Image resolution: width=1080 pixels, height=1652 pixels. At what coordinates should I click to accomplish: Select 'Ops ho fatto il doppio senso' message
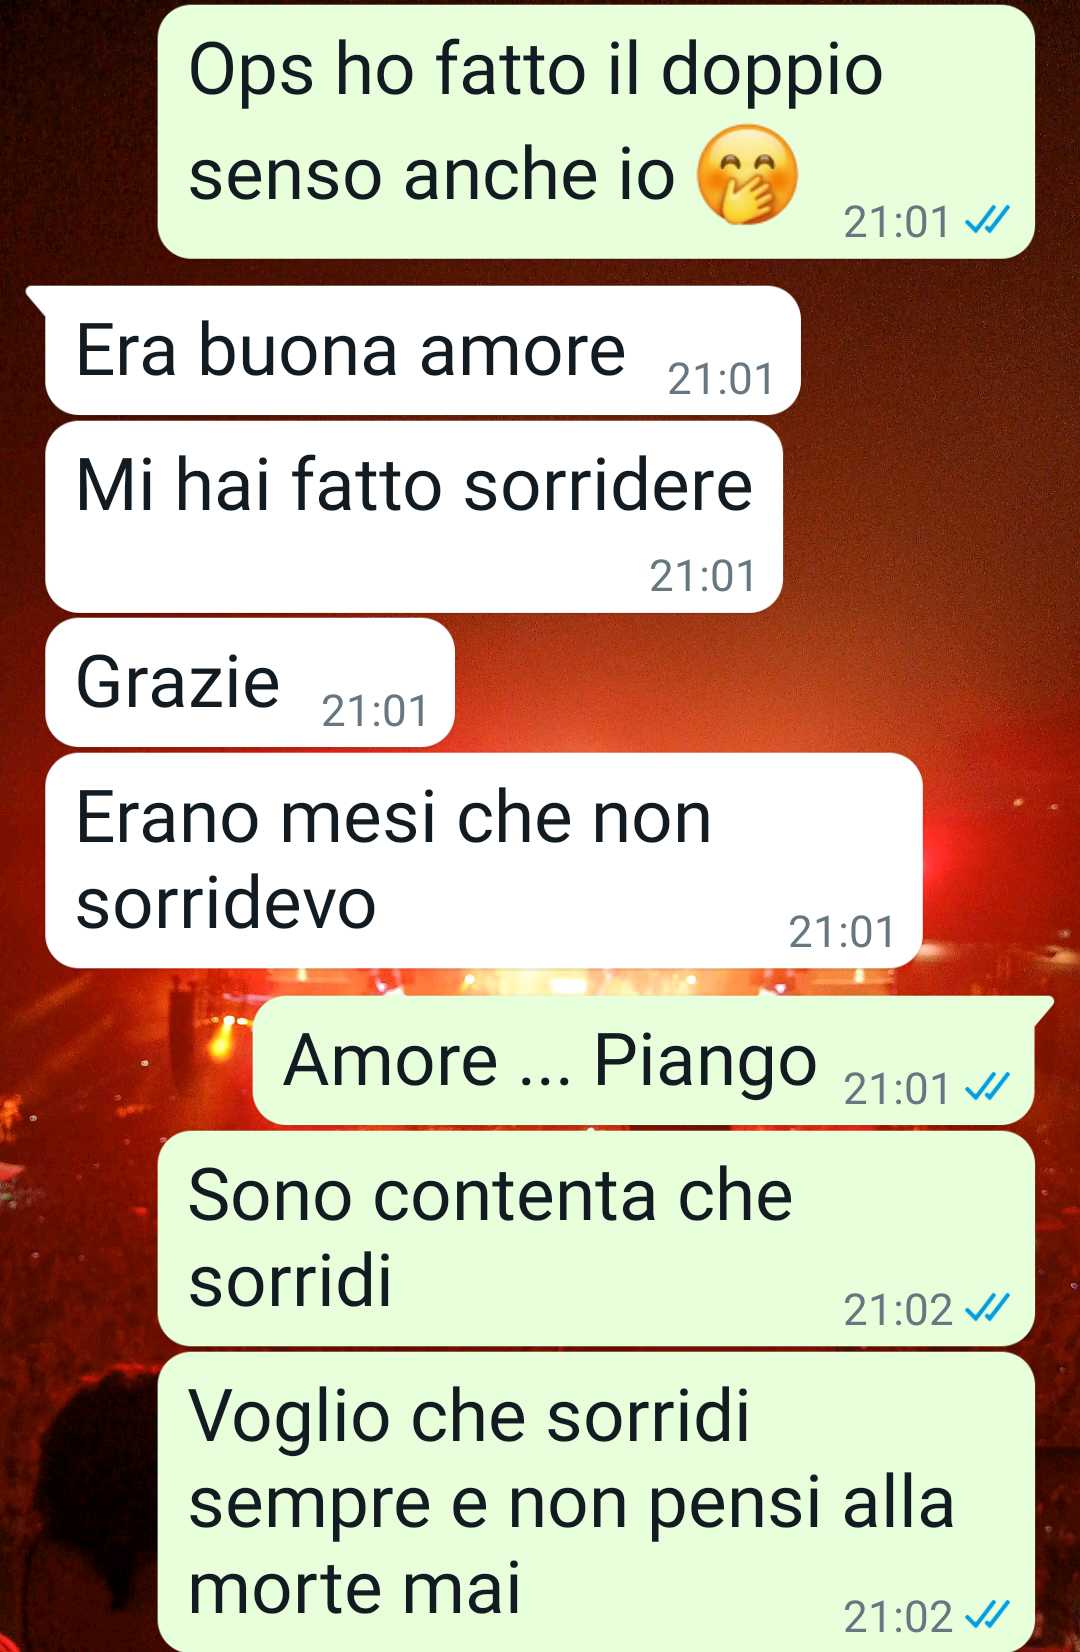(x=596, y=131)
